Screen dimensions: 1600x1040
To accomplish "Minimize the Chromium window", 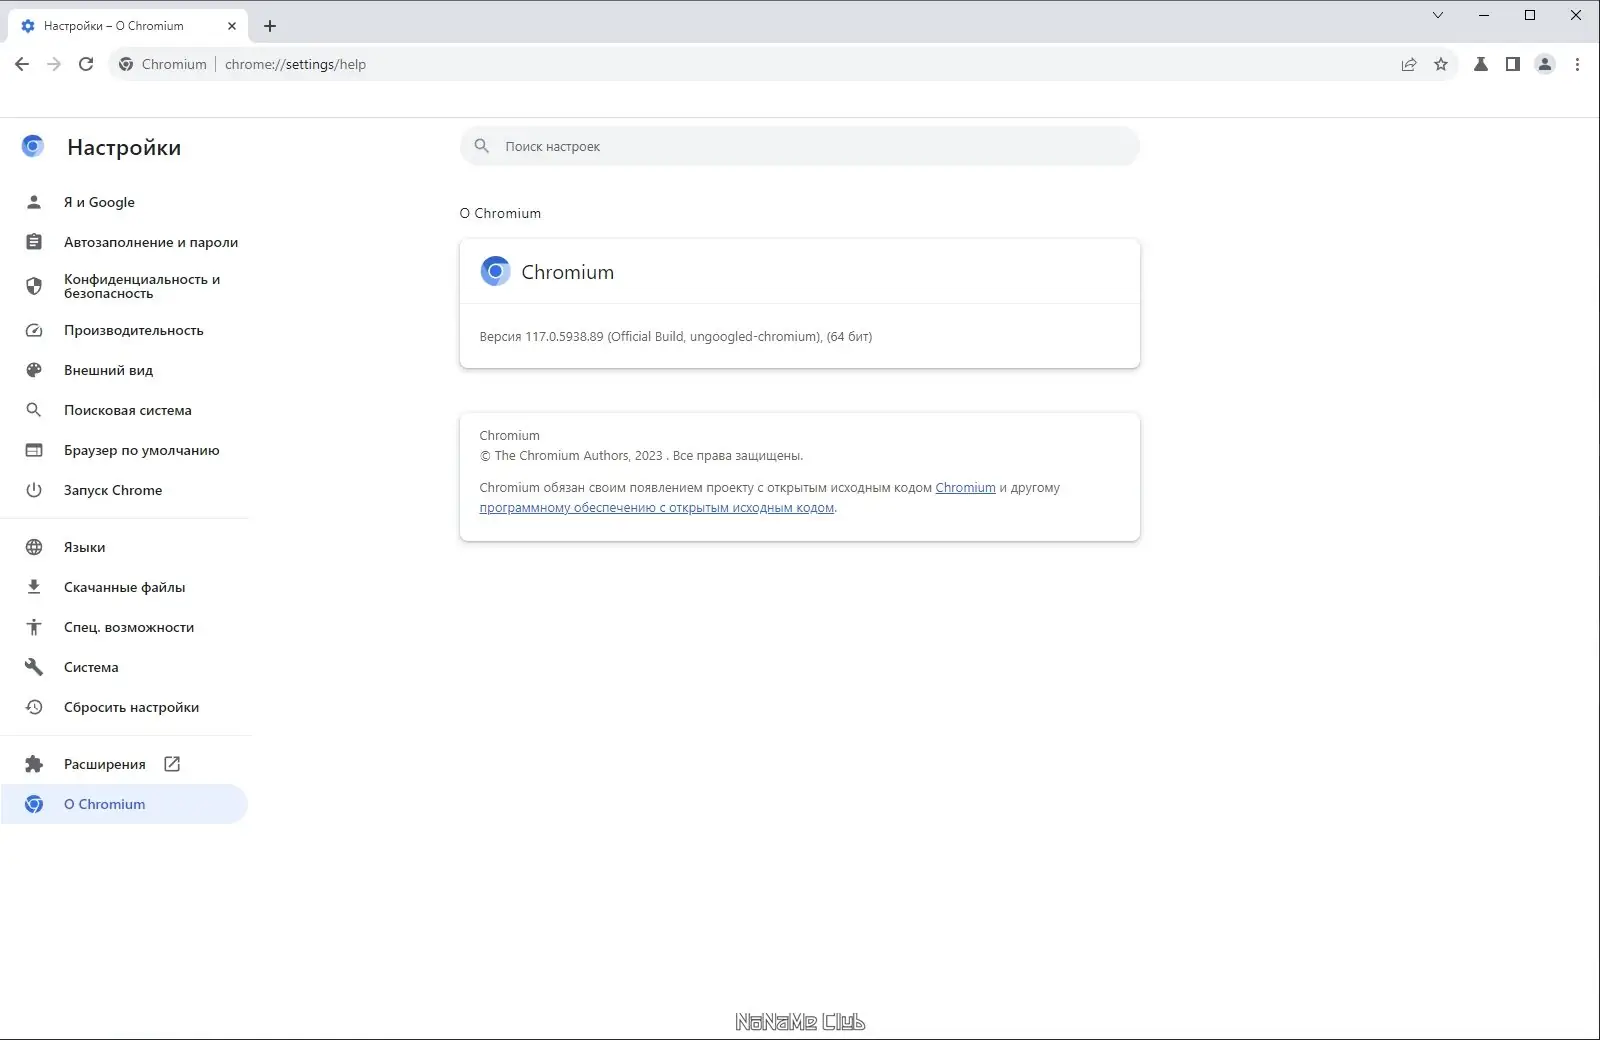I will click(1484, 15).
